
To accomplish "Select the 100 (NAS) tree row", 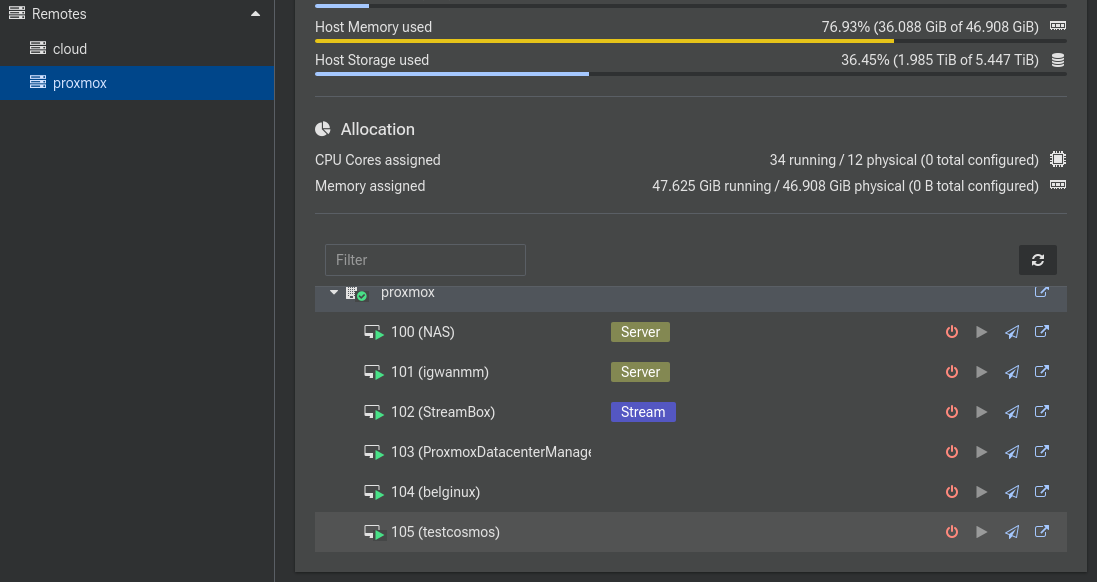I will point(691,332).
